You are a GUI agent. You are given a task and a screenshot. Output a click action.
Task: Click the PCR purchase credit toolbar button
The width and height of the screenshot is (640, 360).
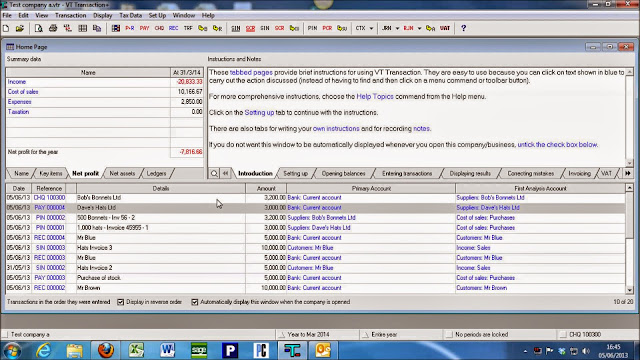(327, 28)
